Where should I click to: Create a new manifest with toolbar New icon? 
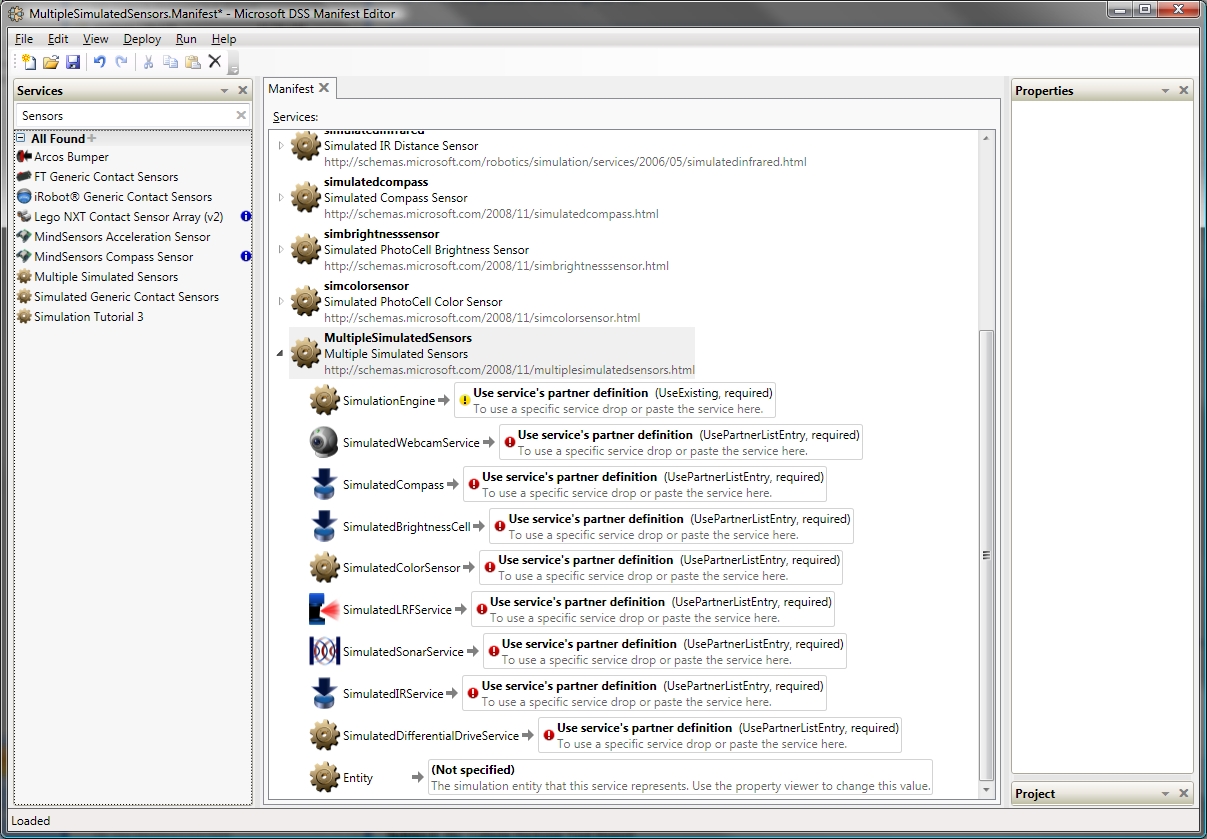[28, 62]
